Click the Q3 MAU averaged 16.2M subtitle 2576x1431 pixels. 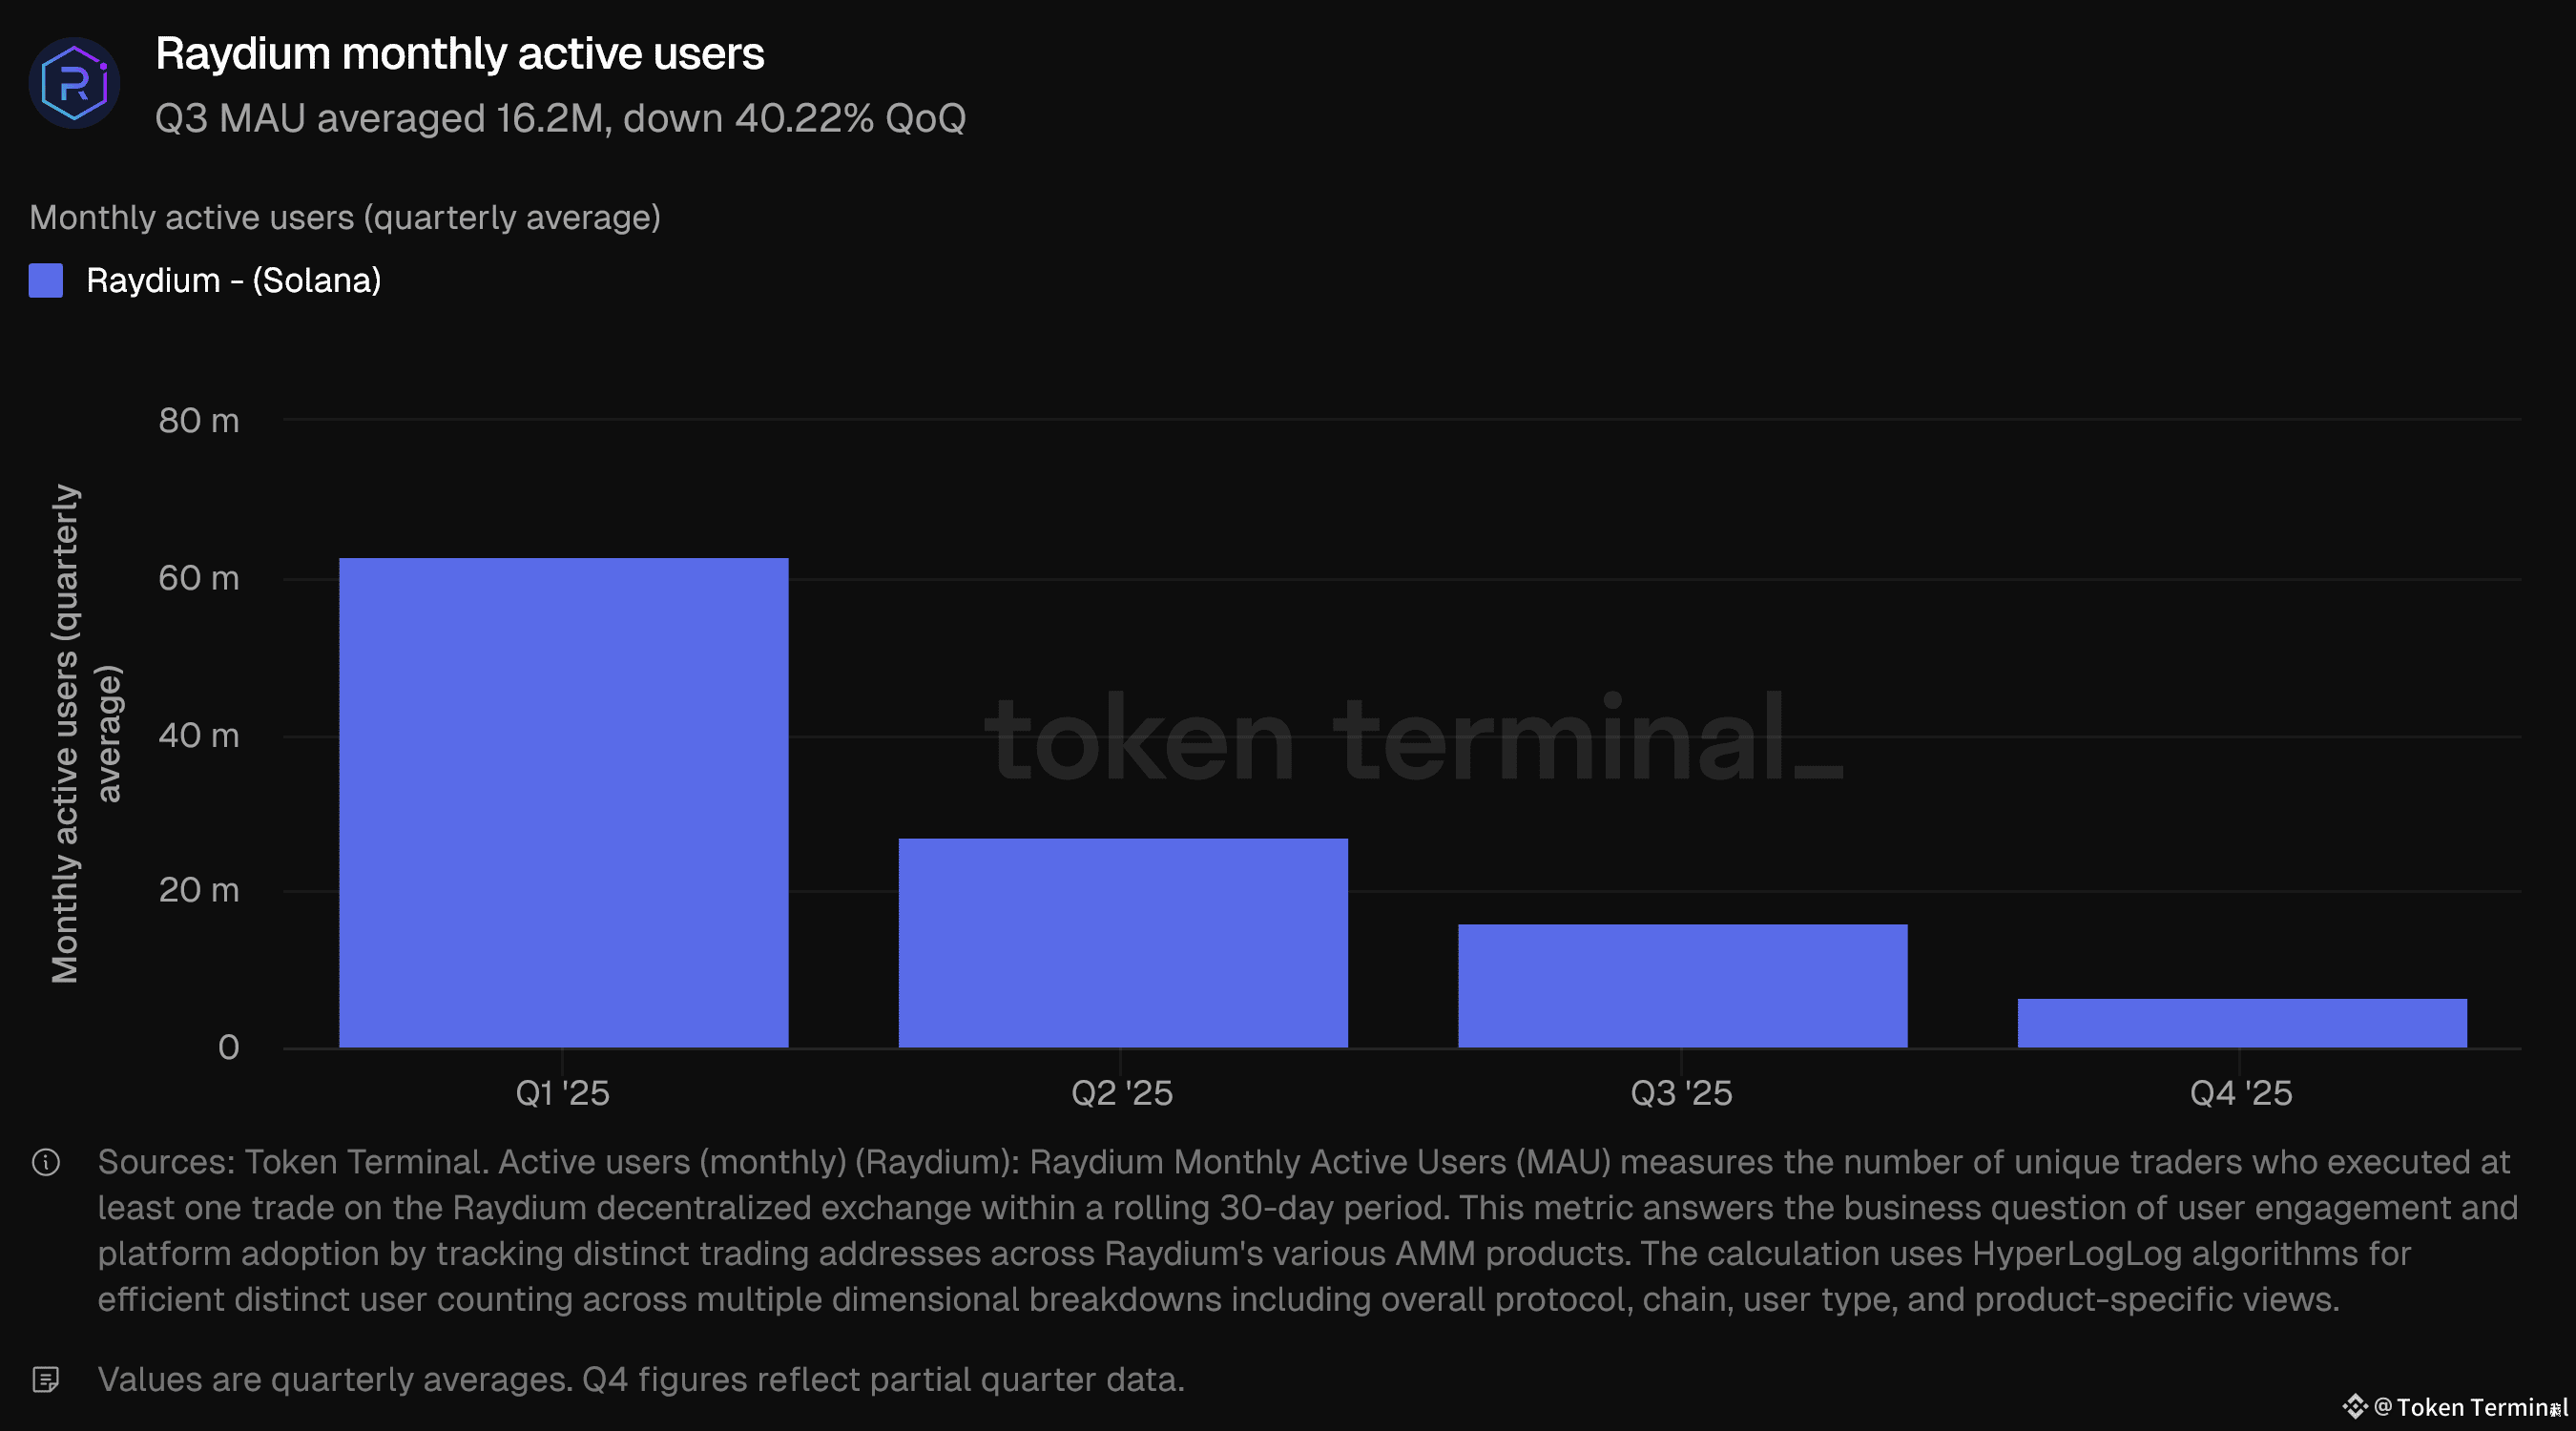coord(560,119)
